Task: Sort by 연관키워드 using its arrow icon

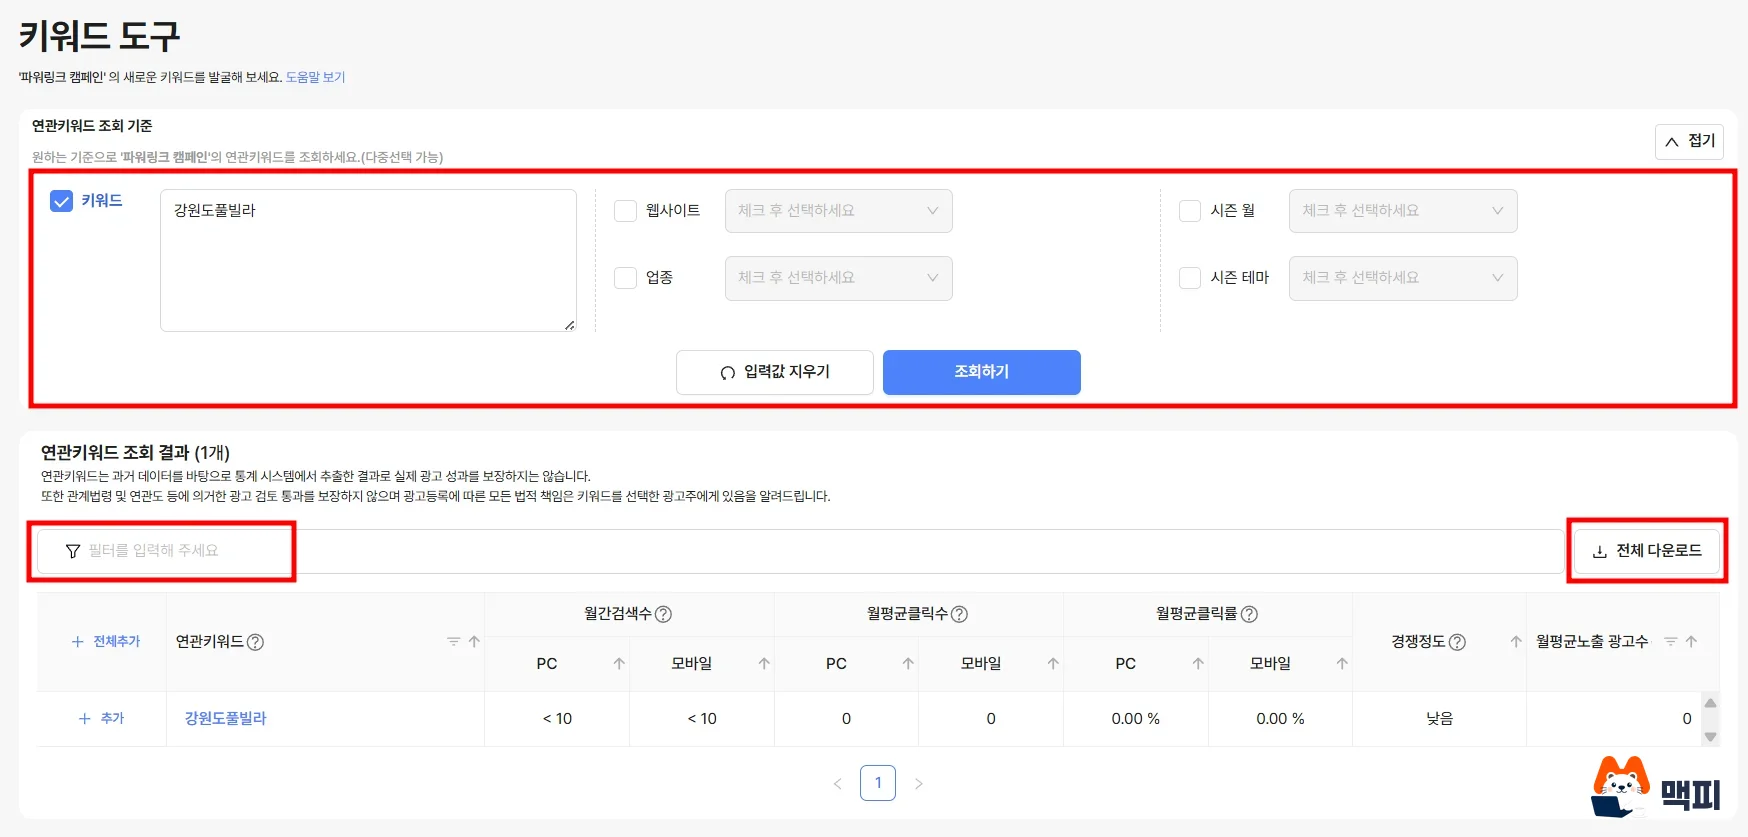Action: click(x=474, y=642)
